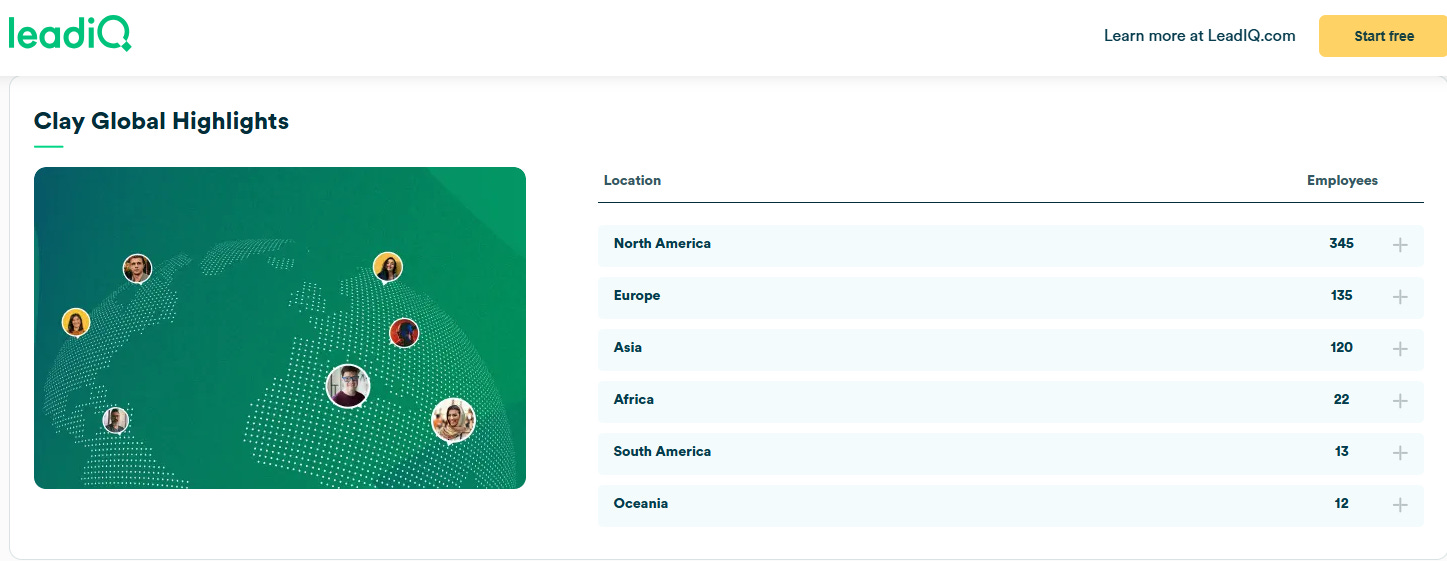
Task: Click the avatar of smiling woman in headscarf
Action: 453,420
